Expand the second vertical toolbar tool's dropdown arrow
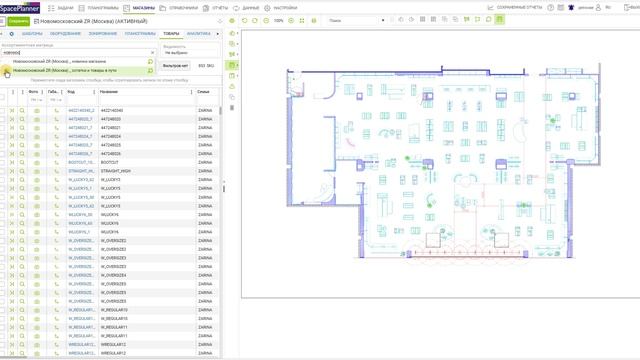This screenshot has width=640, height=360. pos(238,44)
